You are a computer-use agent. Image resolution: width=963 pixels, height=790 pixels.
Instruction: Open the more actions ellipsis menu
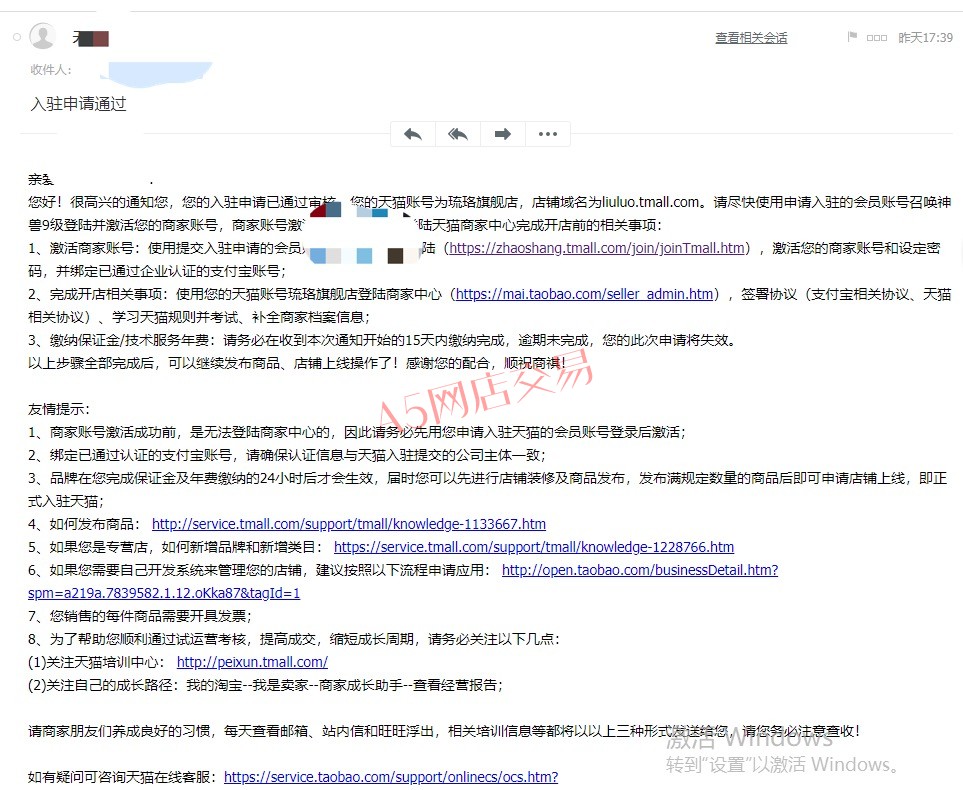tap(548, 134)
